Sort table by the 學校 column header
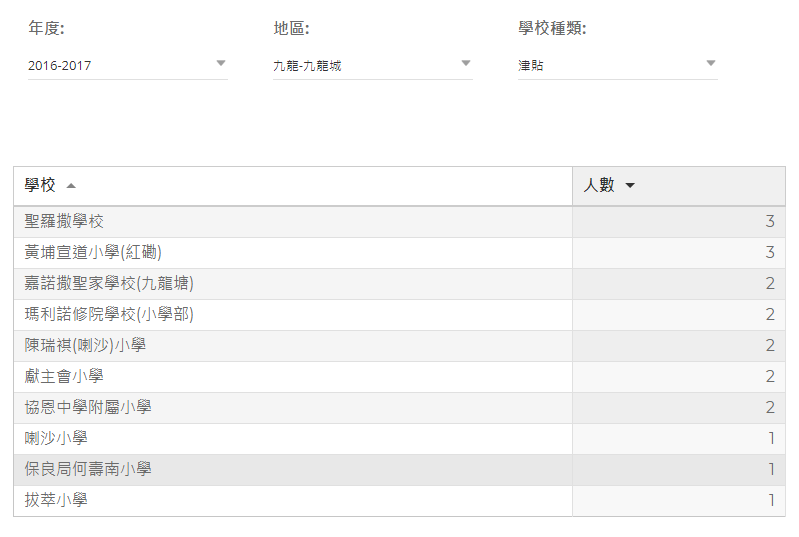The height and width of the screenshot is (537, 799). pos(40,186)
